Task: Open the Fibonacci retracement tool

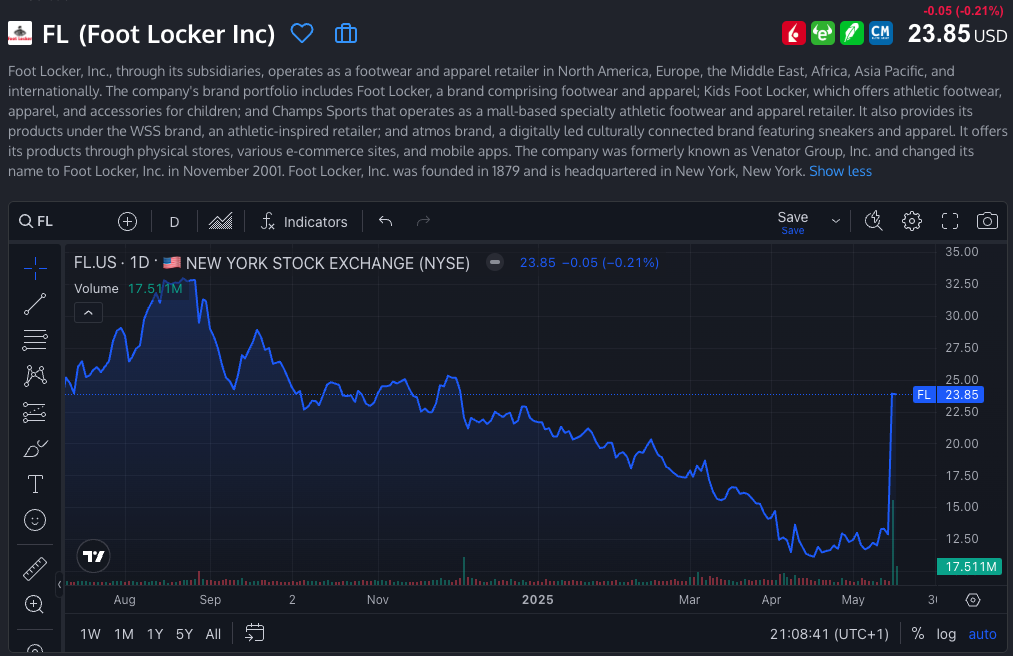Action: 35,340
